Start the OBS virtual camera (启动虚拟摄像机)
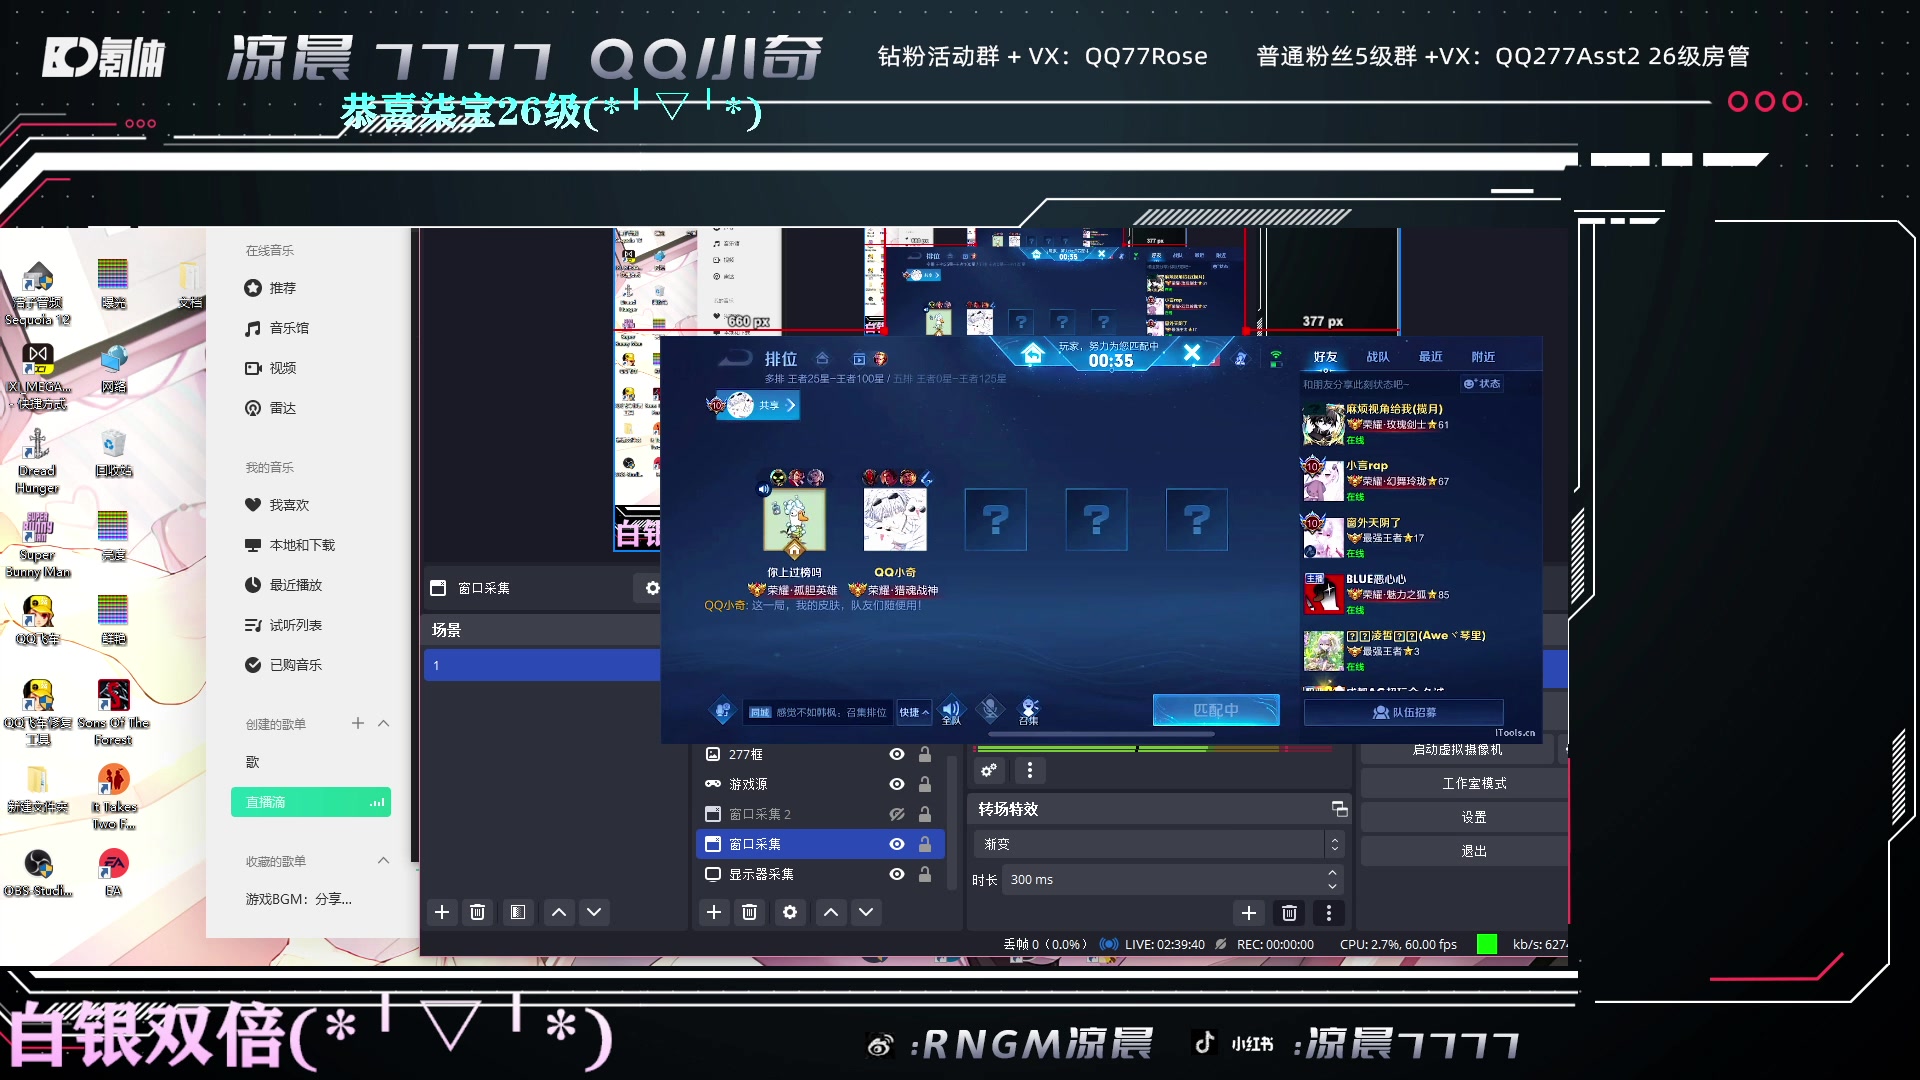The width and height of the screenshot is (1920, 1080). [x=1457, y=750]
